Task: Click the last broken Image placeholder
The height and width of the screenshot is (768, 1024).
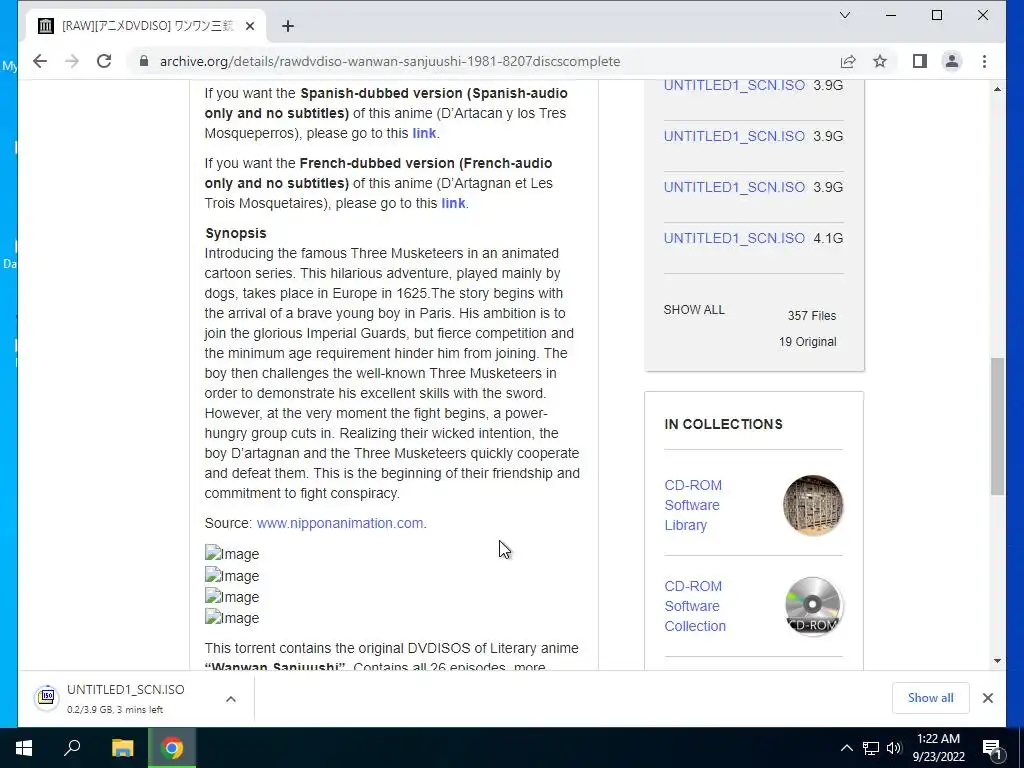Action: pyautogui.click(x=232, y=618)
